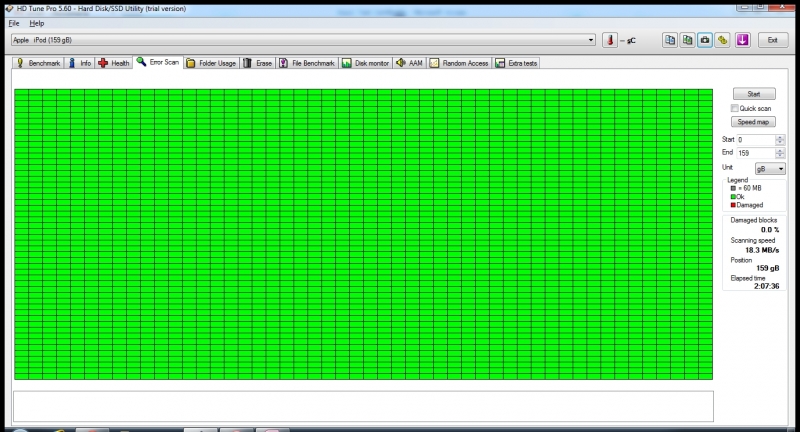
Task: Switch to the Health tab
Action: tap(113, 63)
